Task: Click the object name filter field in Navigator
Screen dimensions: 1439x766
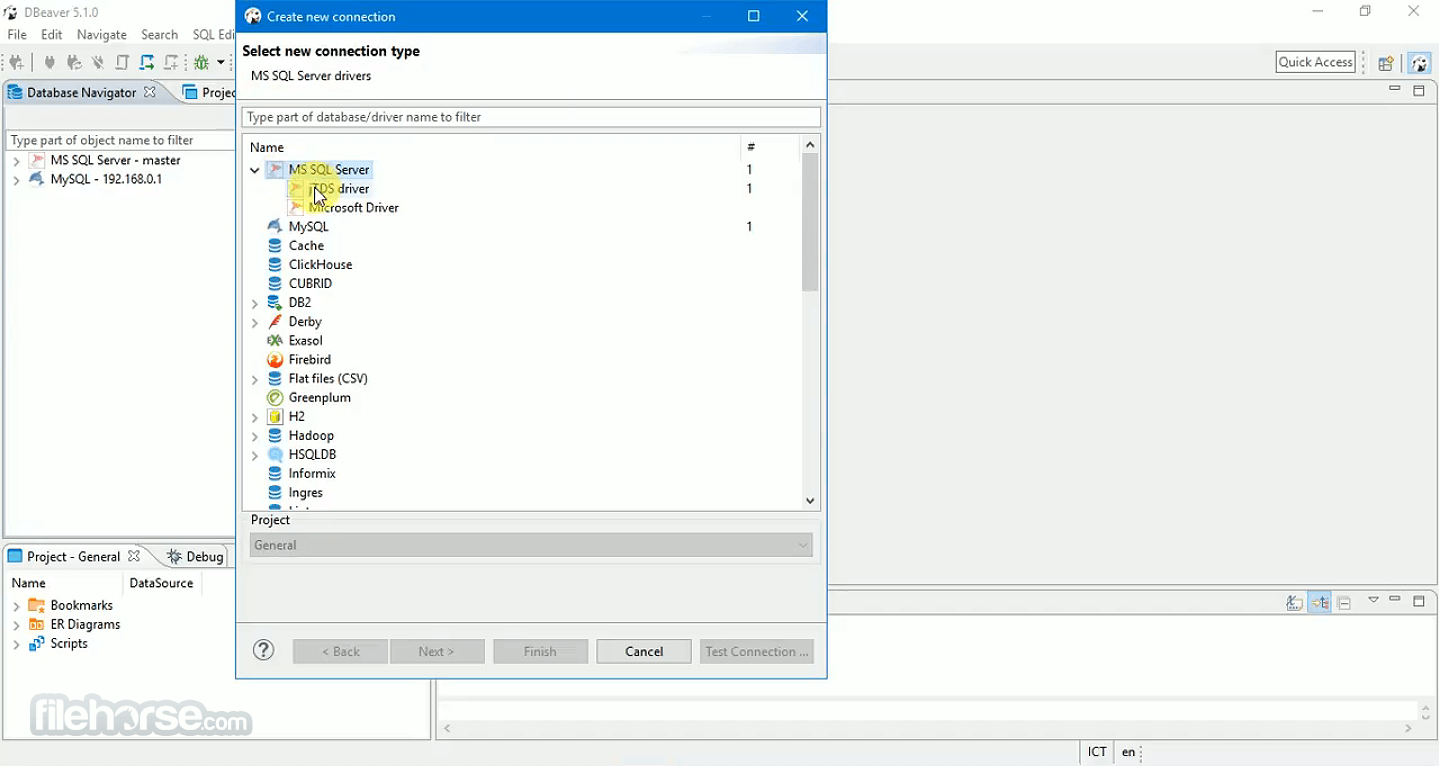Action: point(118,140)
